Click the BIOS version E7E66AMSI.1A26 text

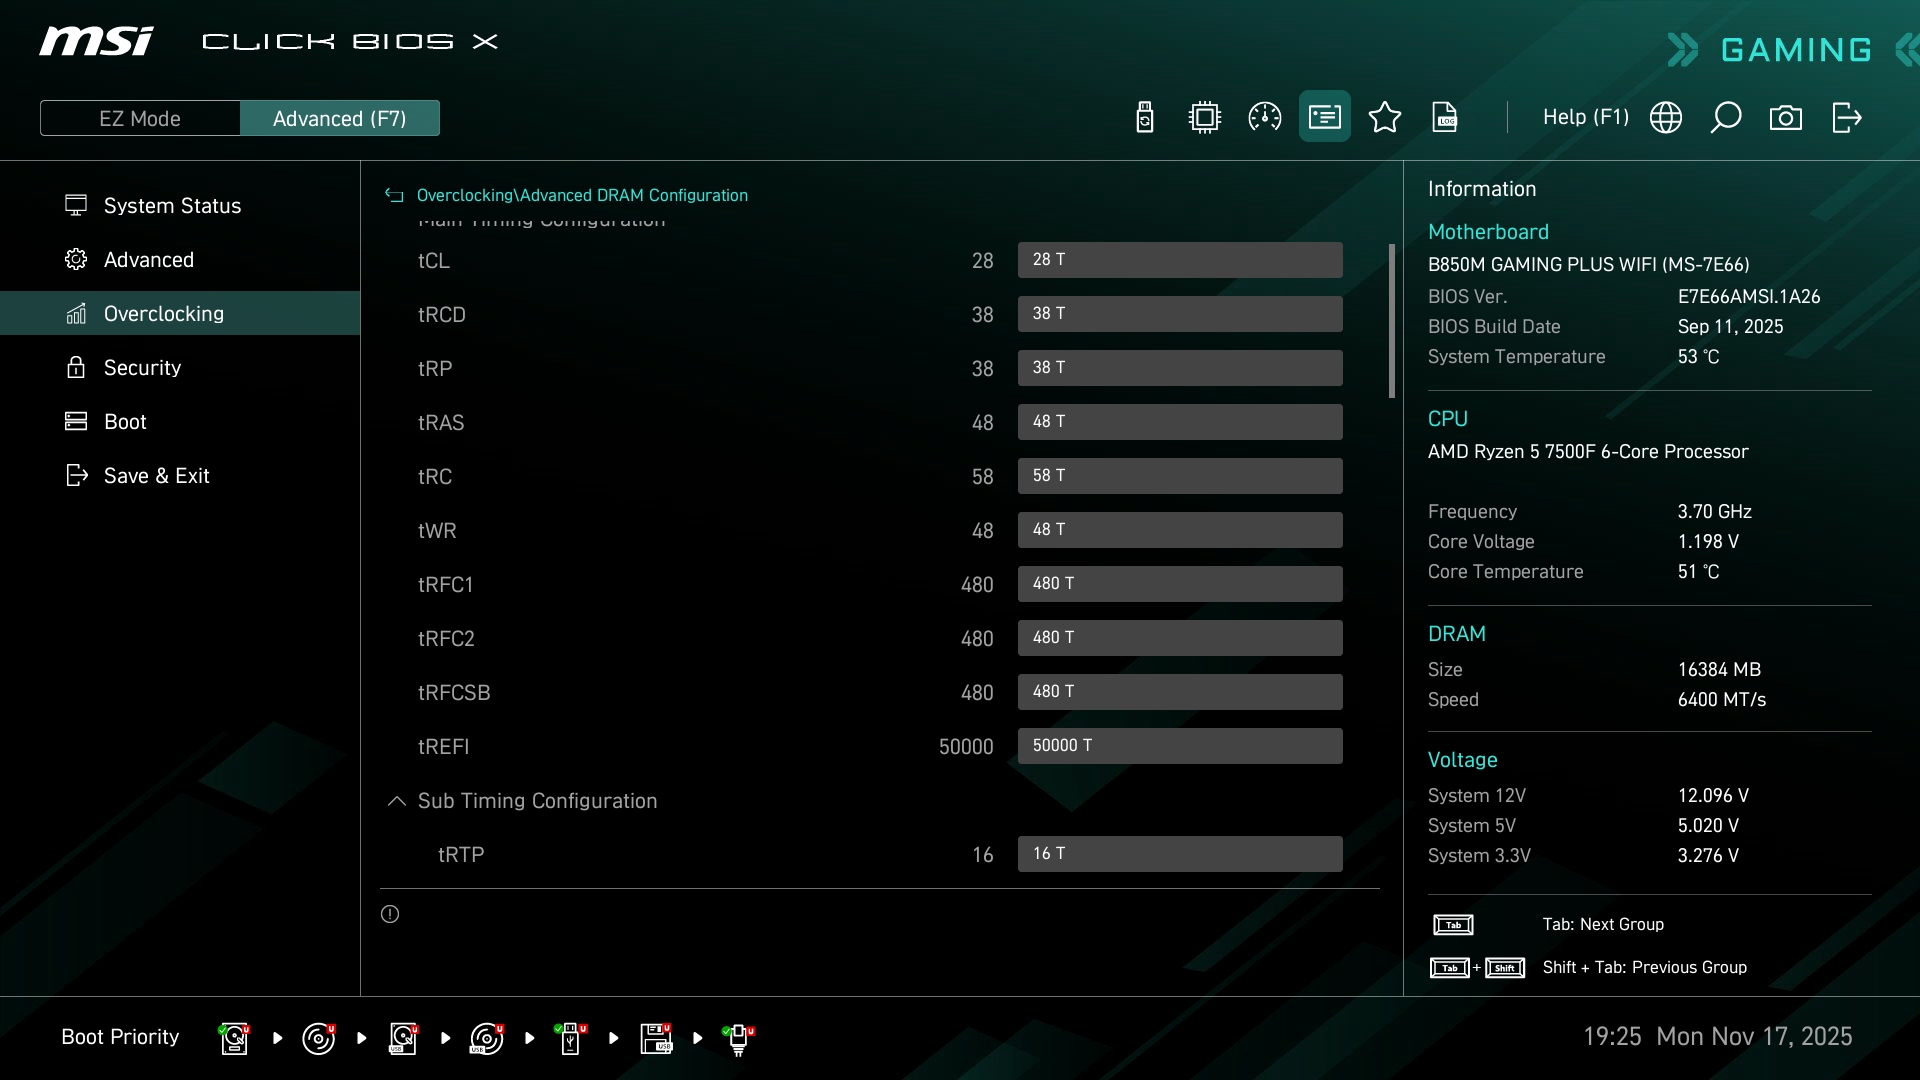coord(1748,297)
